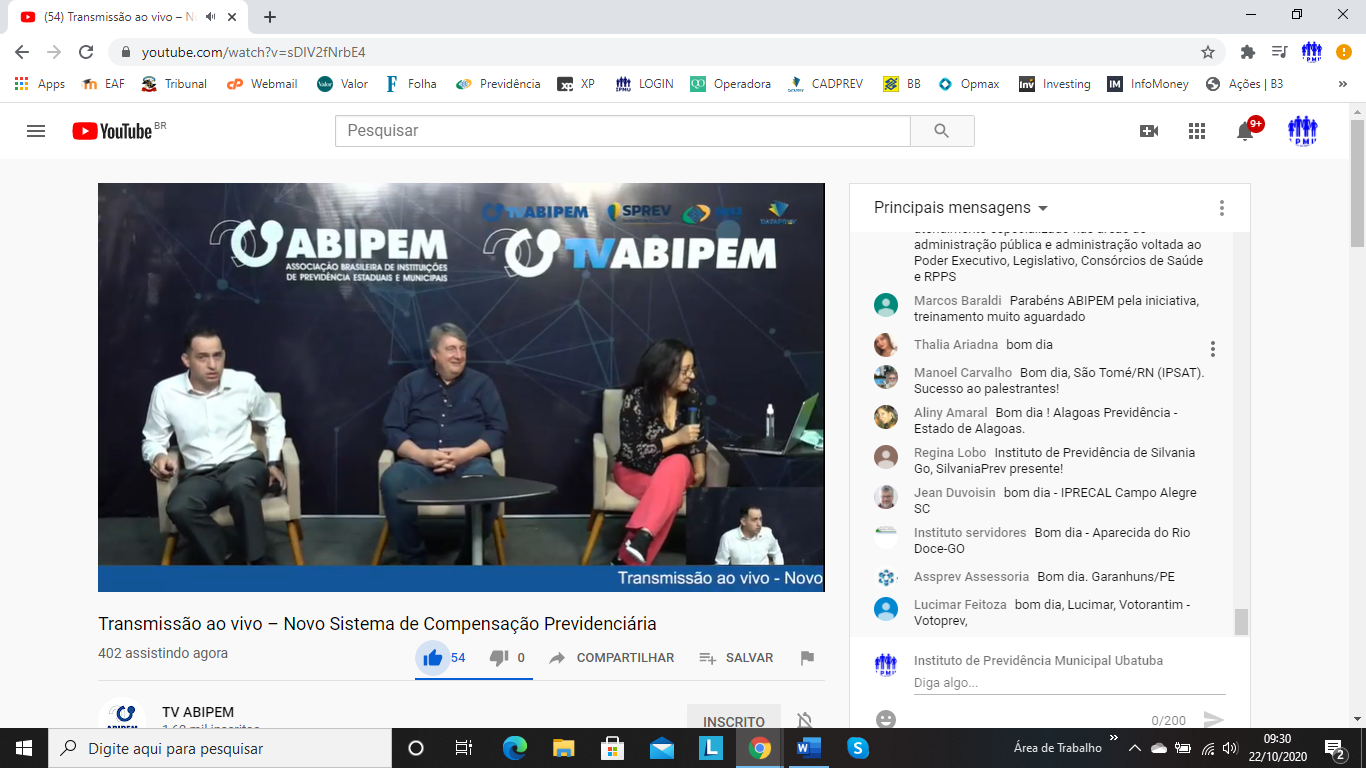Open the Tribunal bookmark
Screen dimensions: 1366x768
(x=174, y=84)
